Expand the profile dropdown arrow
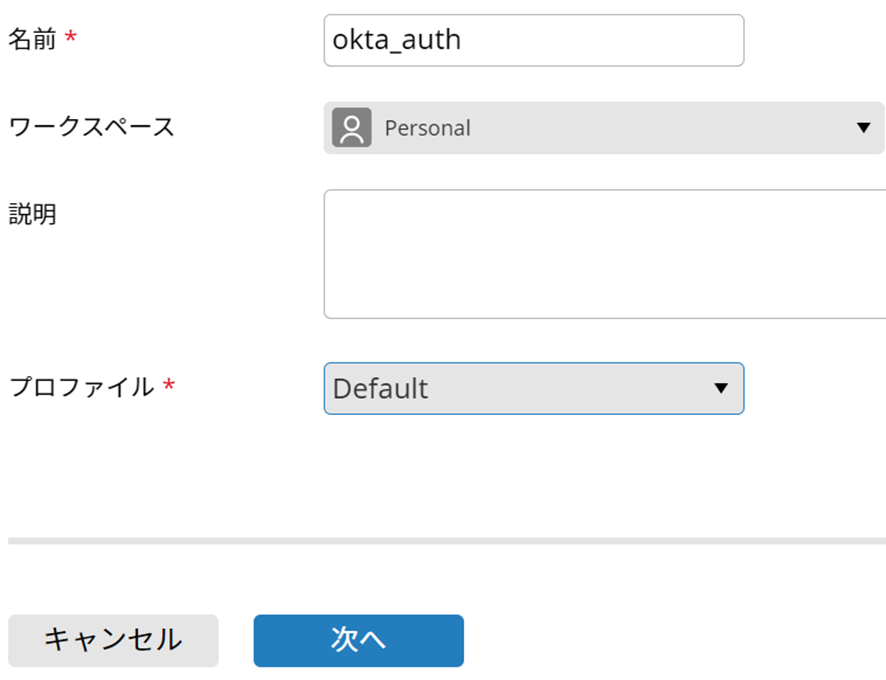 (x=721, y=388)
